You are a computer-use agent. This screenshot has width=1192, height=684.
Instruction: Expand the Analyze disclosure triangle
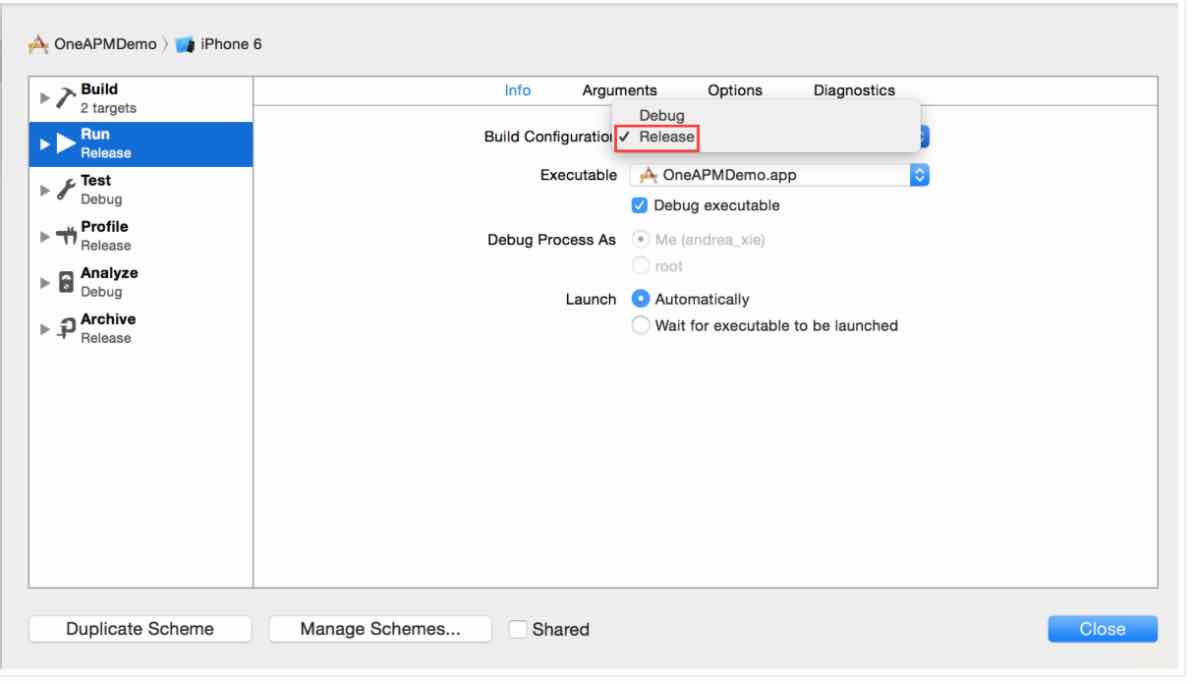pyautogui.click(x=44, y=283)
